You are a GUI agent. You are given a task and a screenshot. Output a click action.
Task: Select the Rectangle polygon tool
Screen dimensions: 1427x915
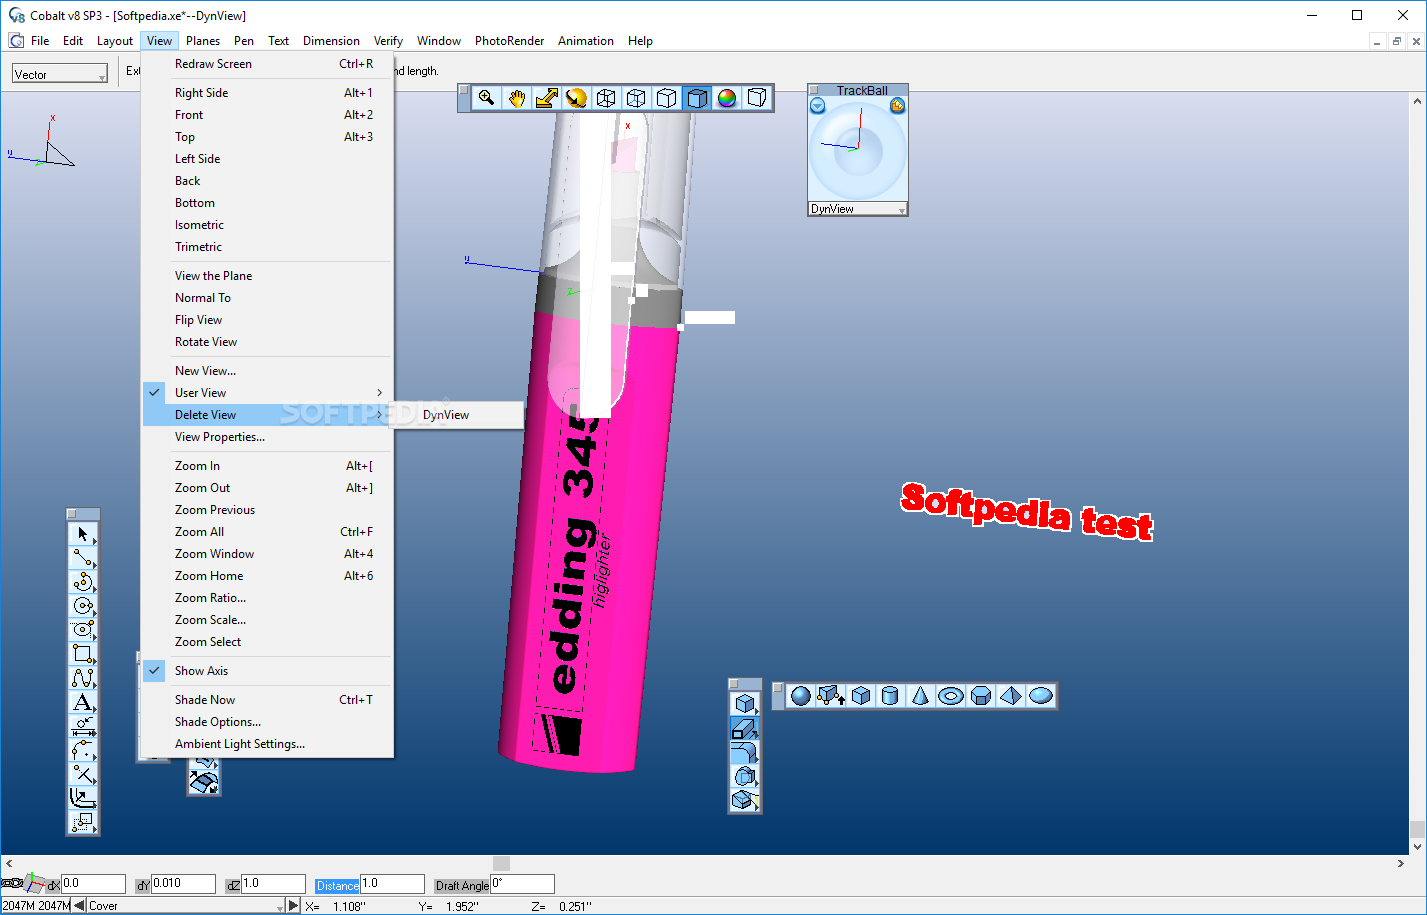(83, 654)
